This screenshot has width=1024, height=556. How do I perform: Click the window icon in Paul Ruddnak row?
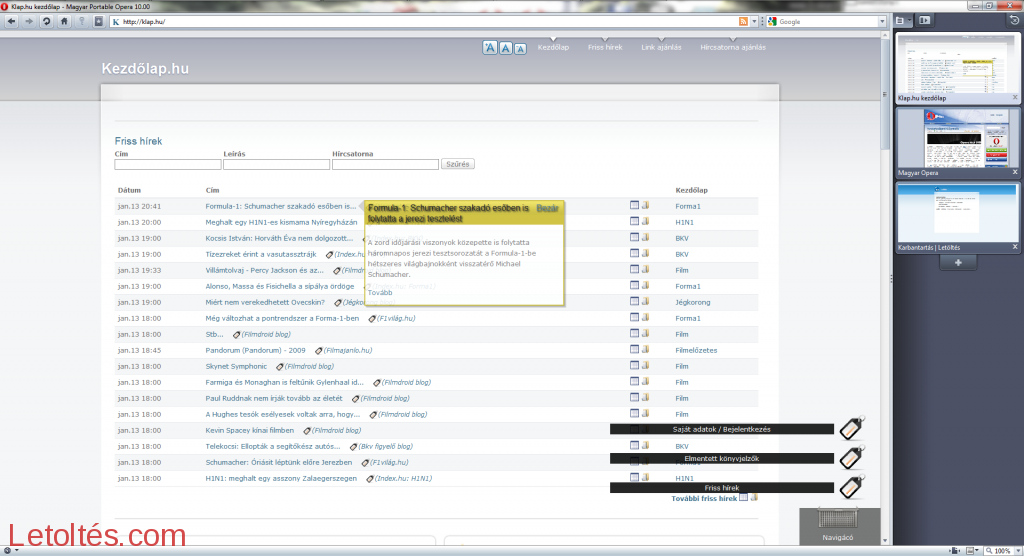pyautogui.click(x=634, y=397)
